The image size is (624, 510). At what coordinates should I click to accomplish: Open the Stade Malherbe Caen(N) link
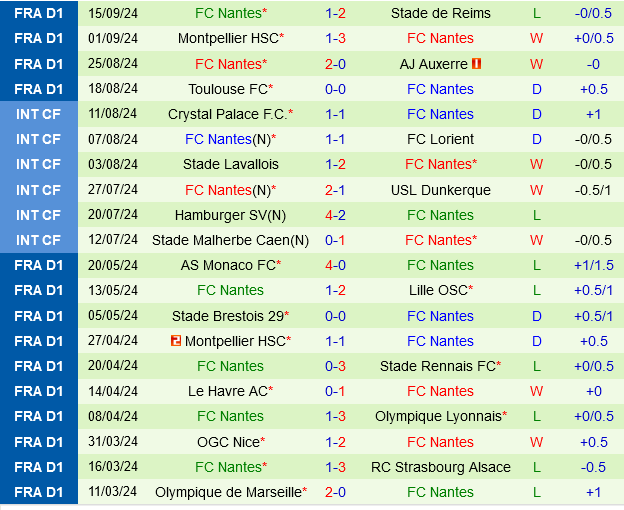[x=230, y=240]
